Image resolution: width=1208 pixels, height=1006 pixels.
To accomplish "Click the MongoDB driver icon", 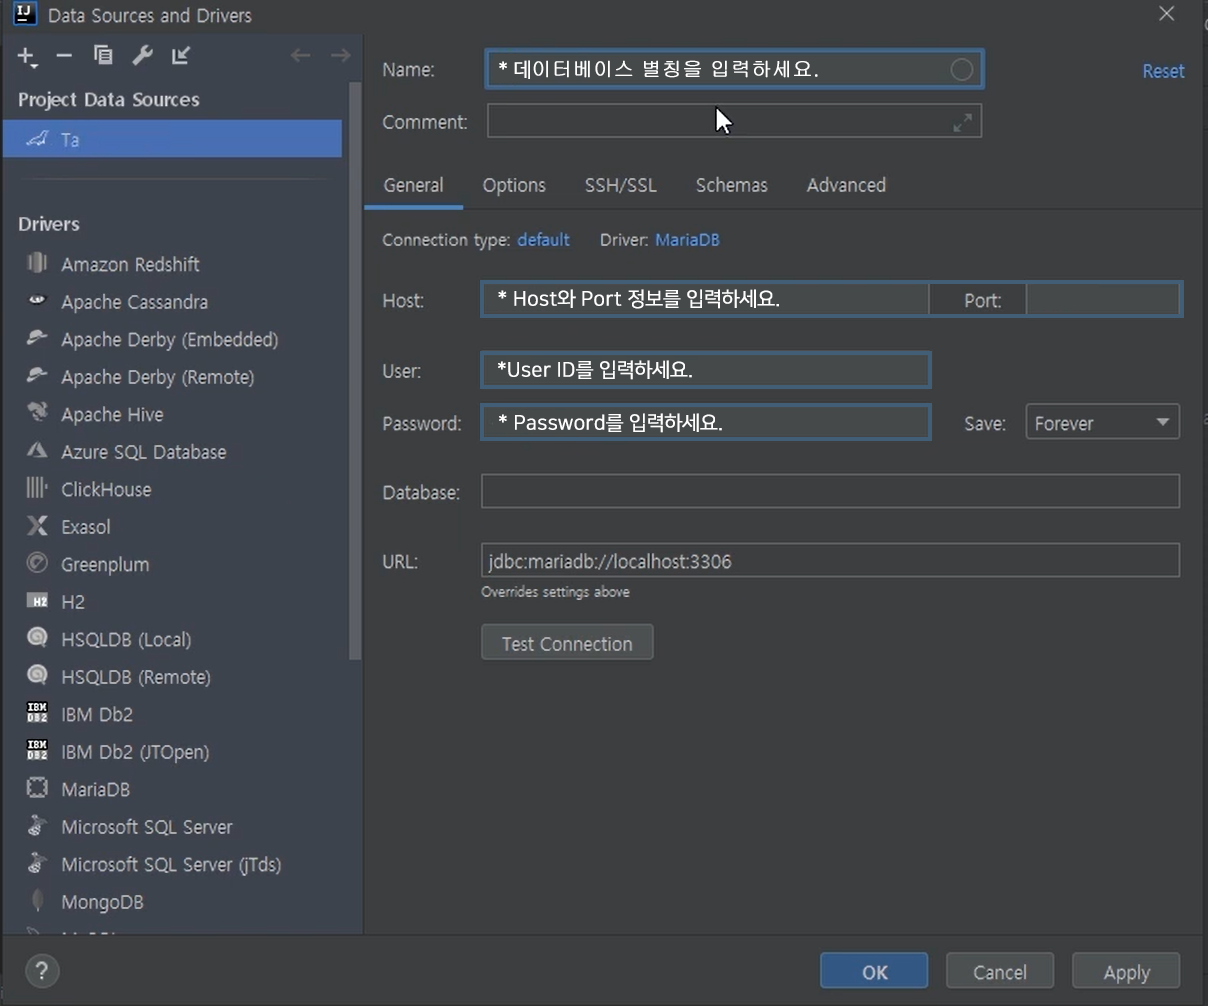I will click(37, 901).
